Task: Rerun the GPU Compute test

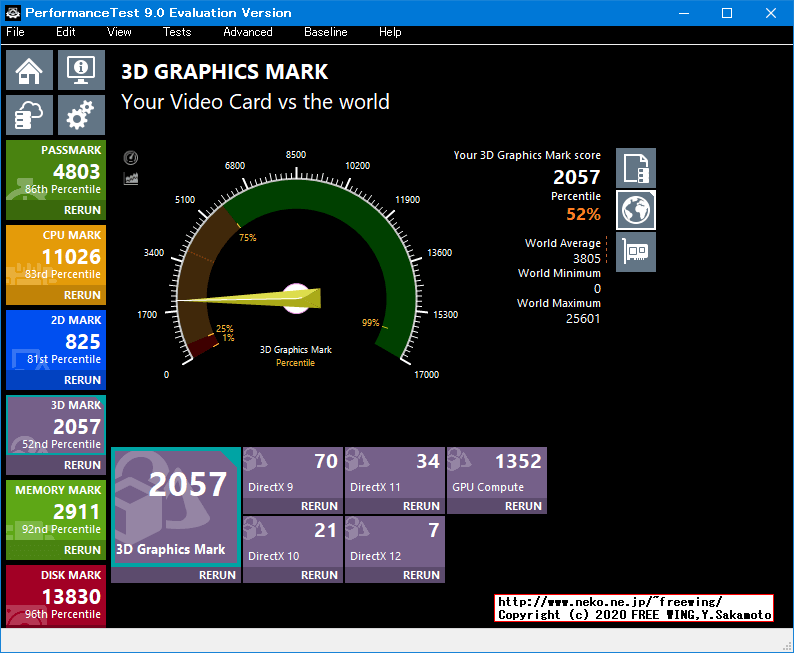Action: 523,506
